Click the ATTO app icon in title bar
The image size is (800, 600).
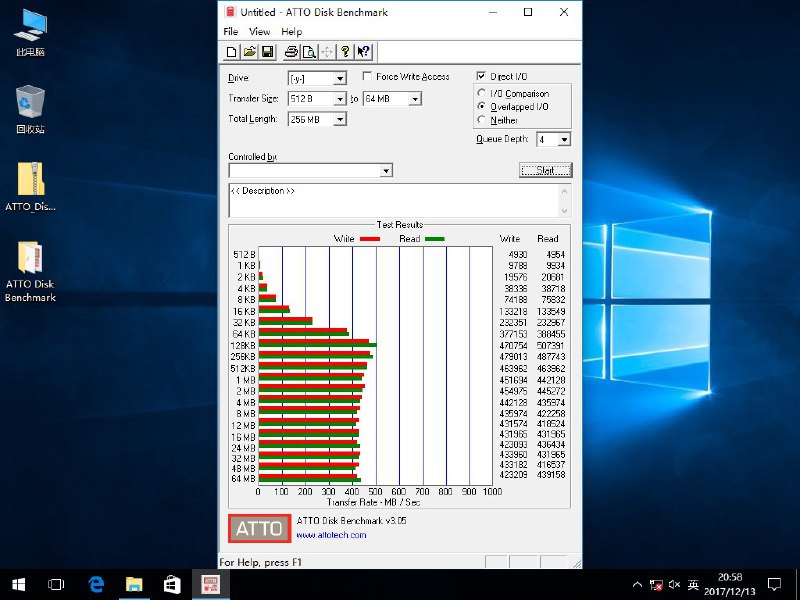[x=230, y=12]
